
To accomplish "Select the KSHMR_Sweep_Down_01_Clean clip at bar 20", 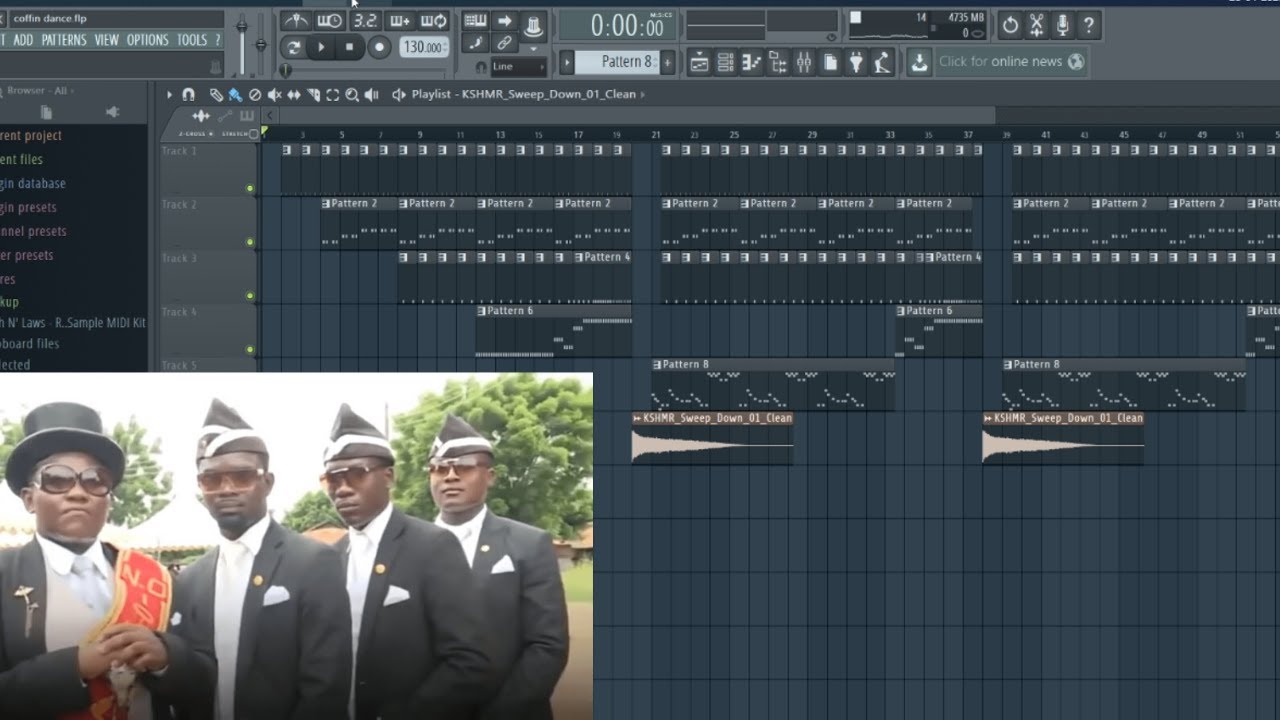I will click(x=712, y=438).
